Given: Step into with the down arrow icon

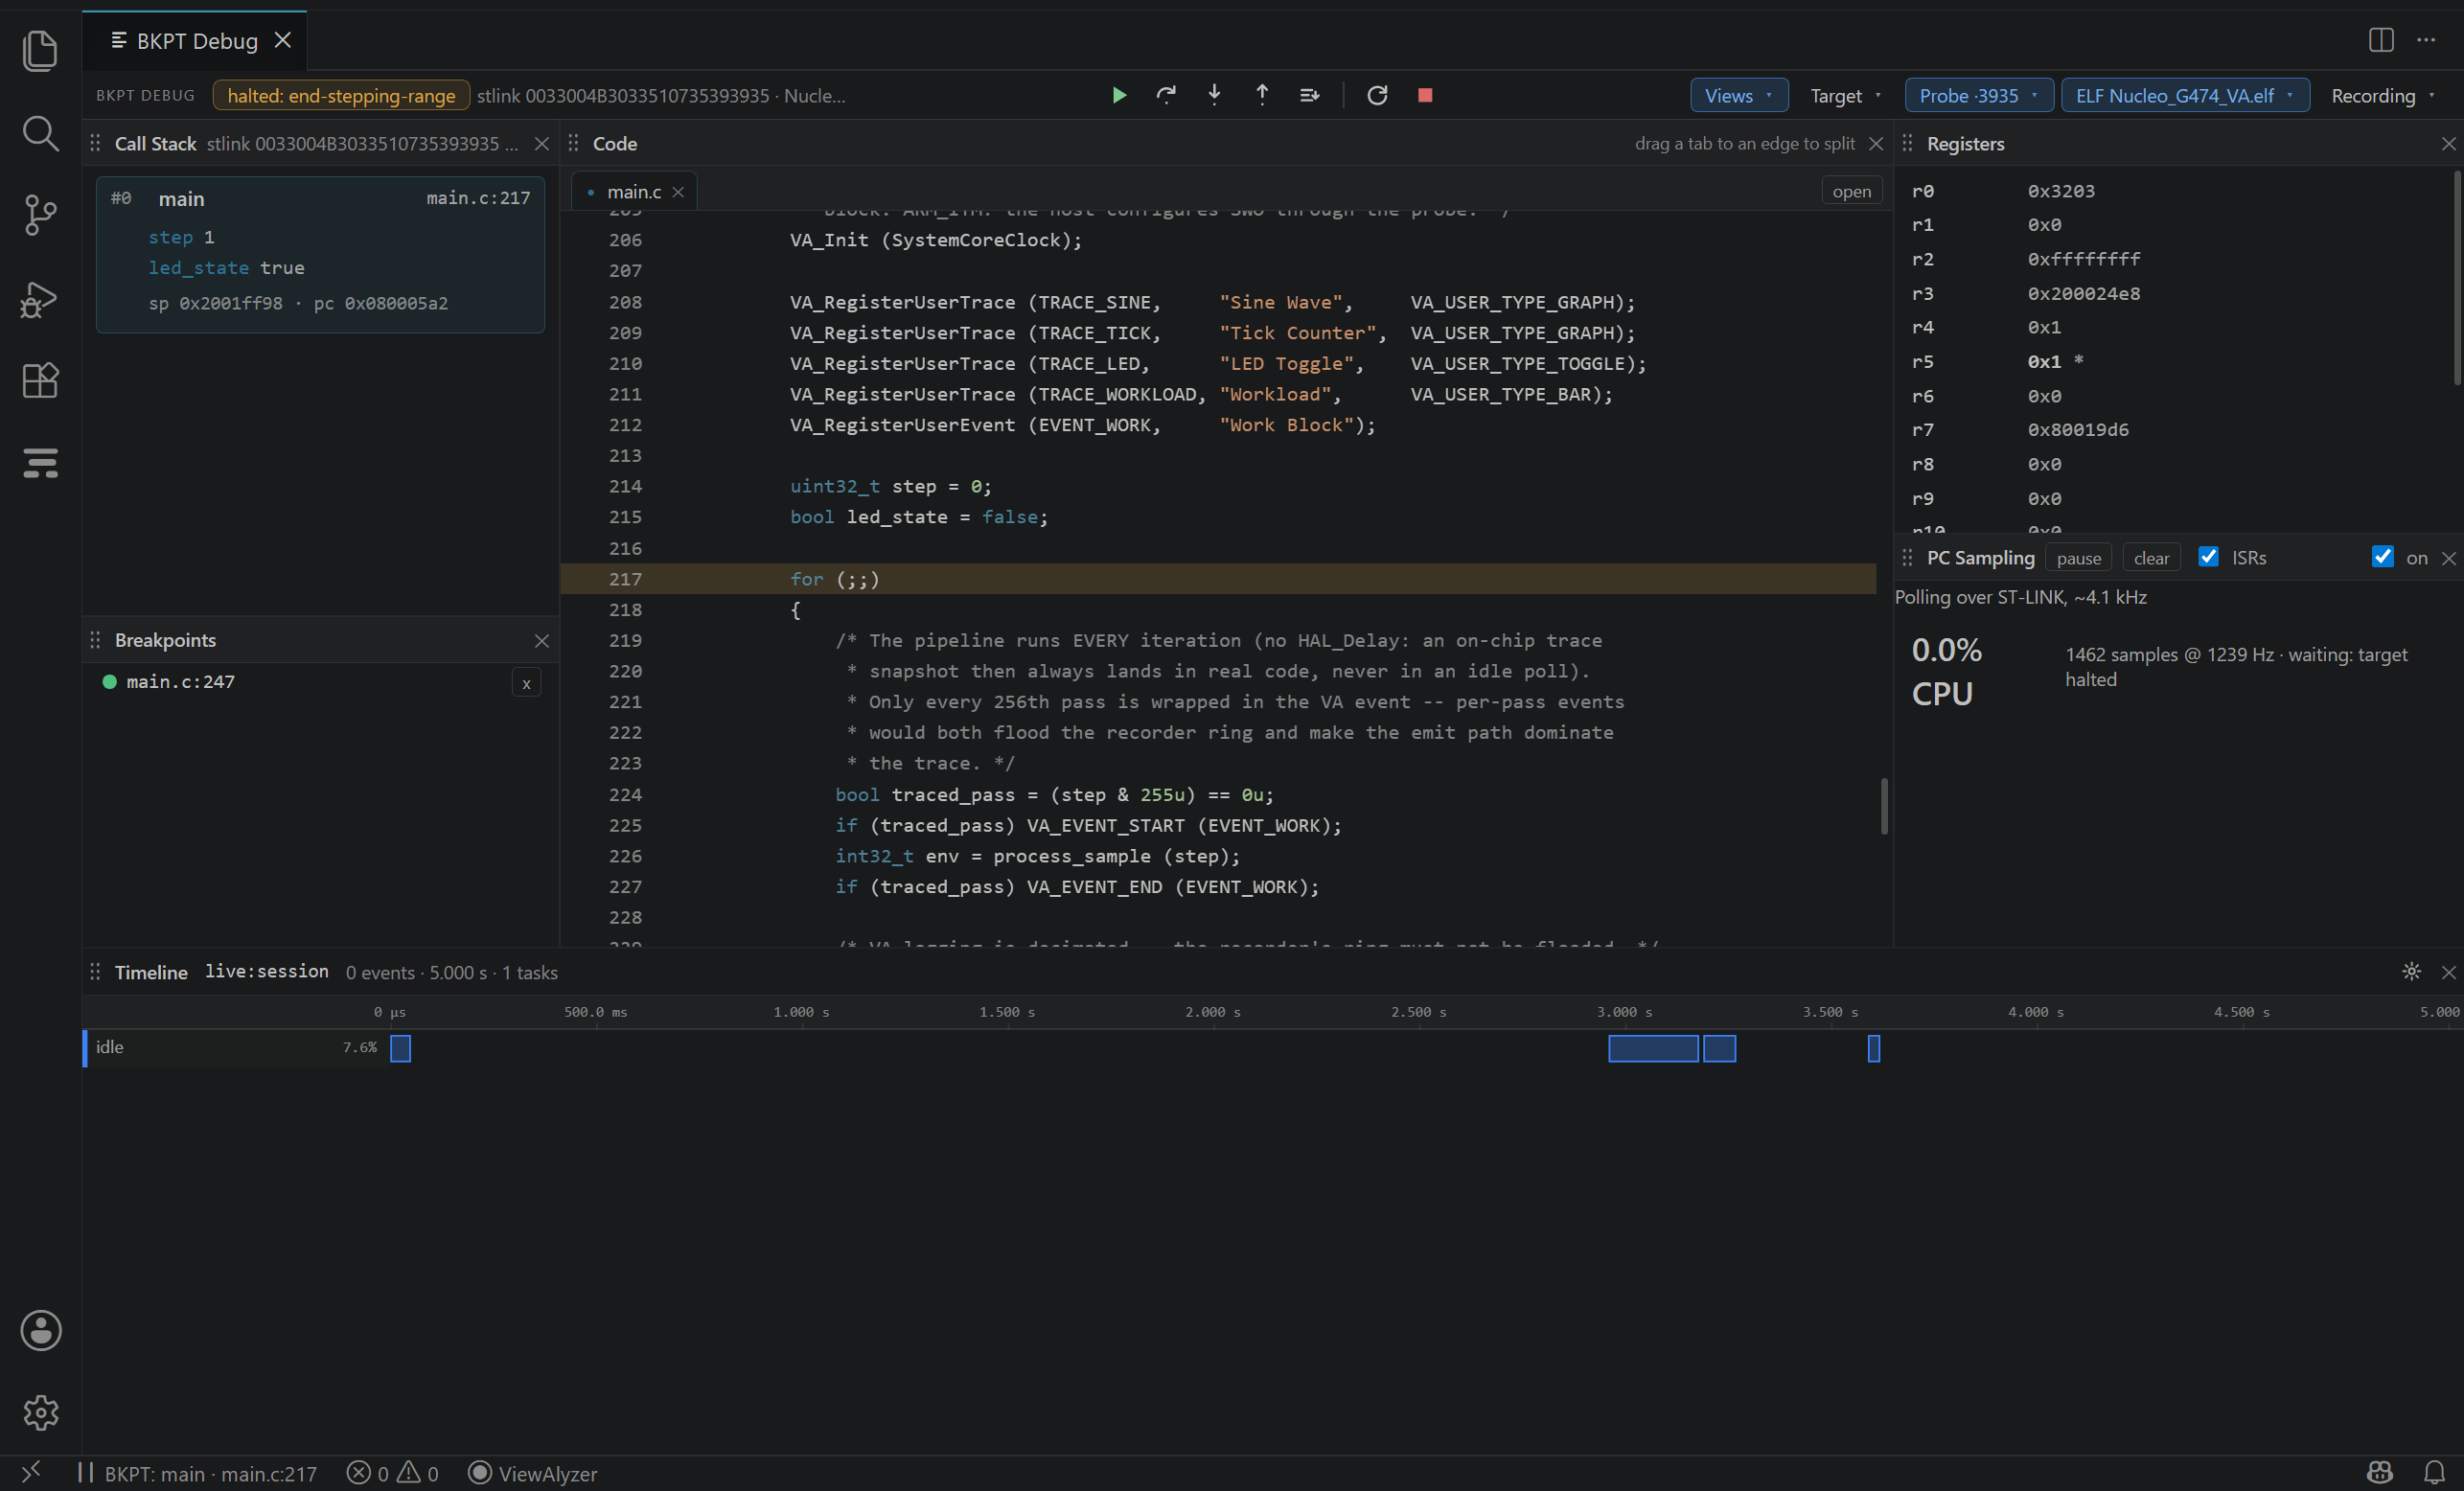Looking at the screenshot, I should coord(1214,95).
